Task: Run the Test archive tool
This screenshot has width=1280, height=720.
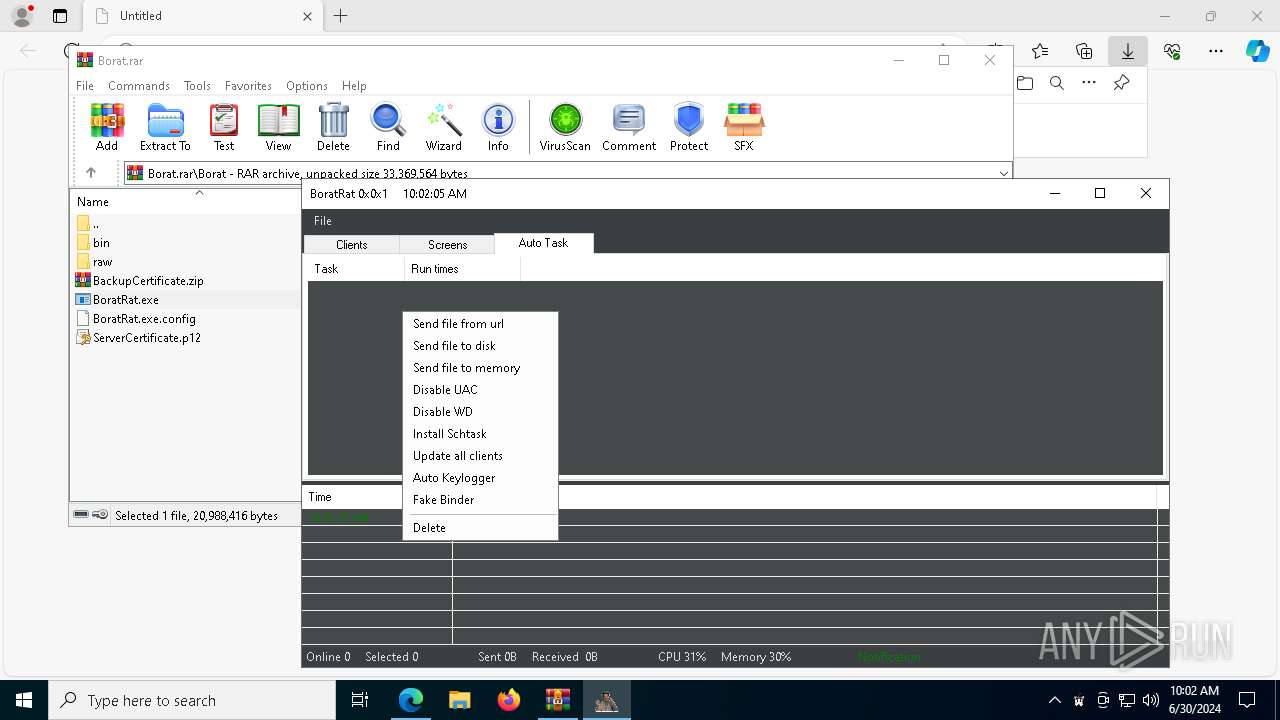Action: tap(224, 127)
